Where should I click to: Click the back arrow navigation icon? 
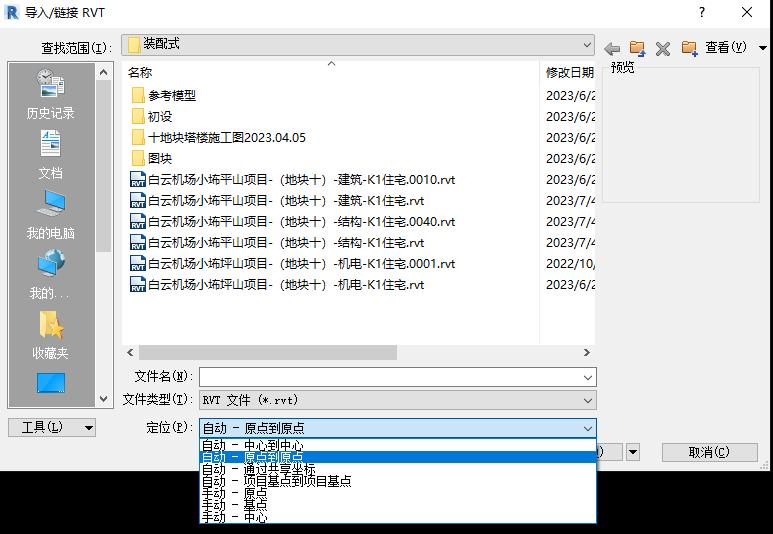612,48
